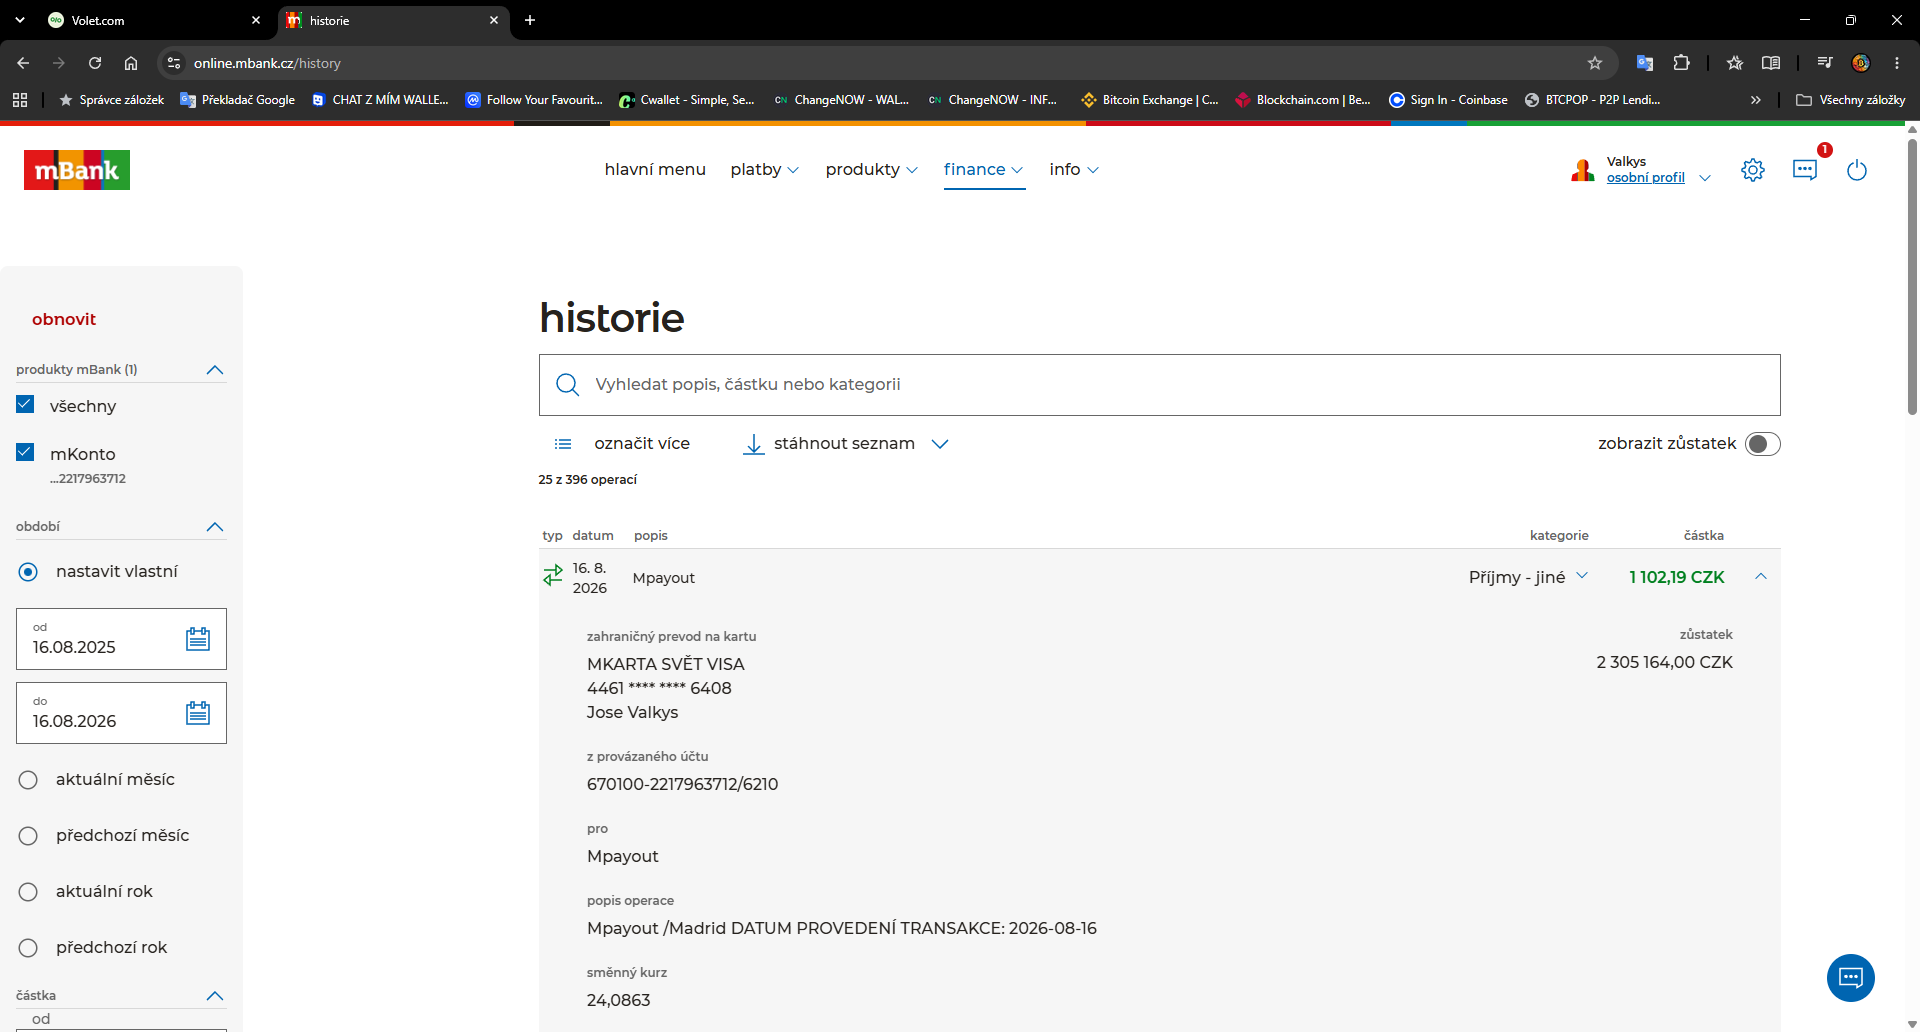Click the browser back arrow
Image resolution: width=1920 pixels, height=1032 pixels.
(x=23, y=63)
